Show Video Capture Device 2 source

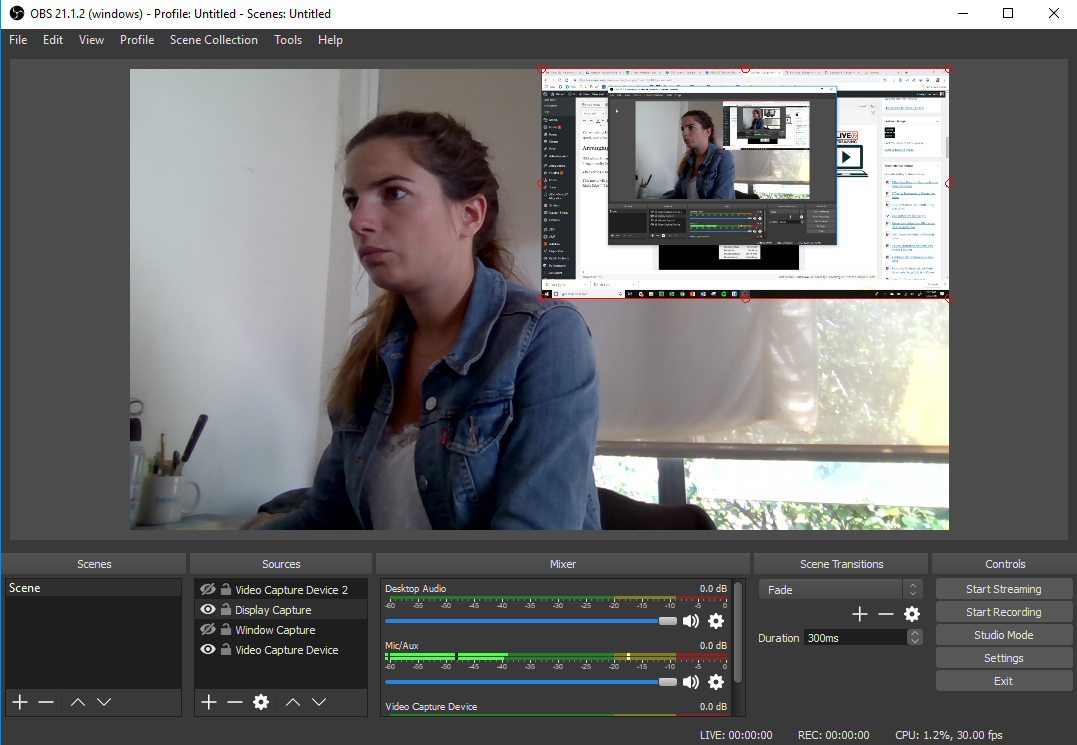point(207,589)
